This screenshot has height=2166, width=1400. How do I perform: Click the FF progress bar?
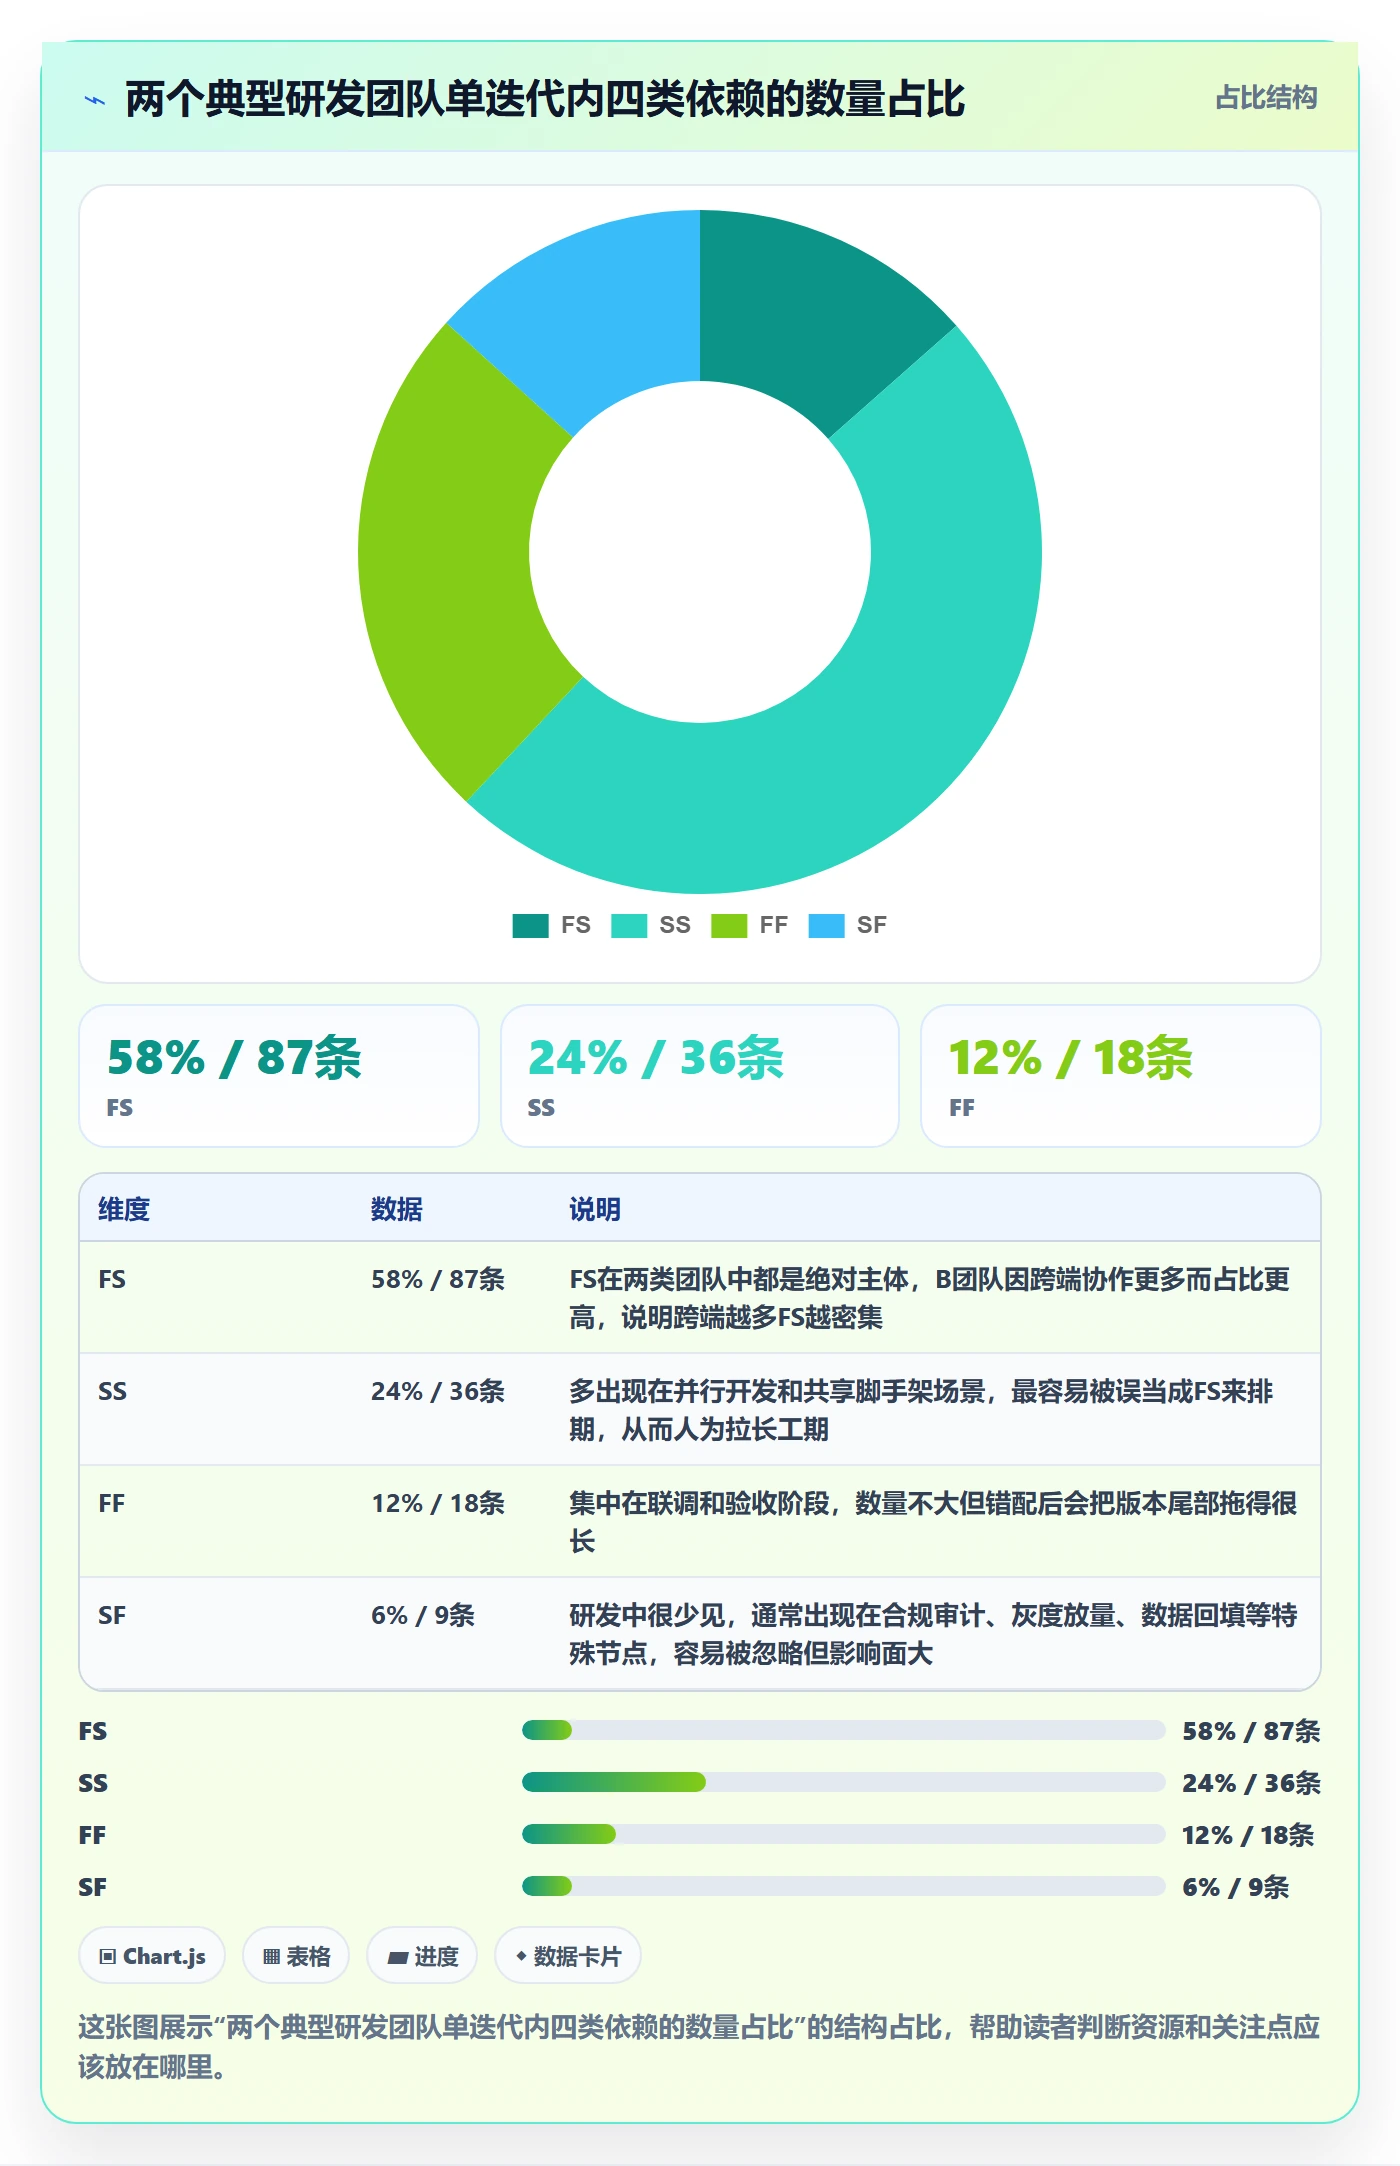point(843,1834)
